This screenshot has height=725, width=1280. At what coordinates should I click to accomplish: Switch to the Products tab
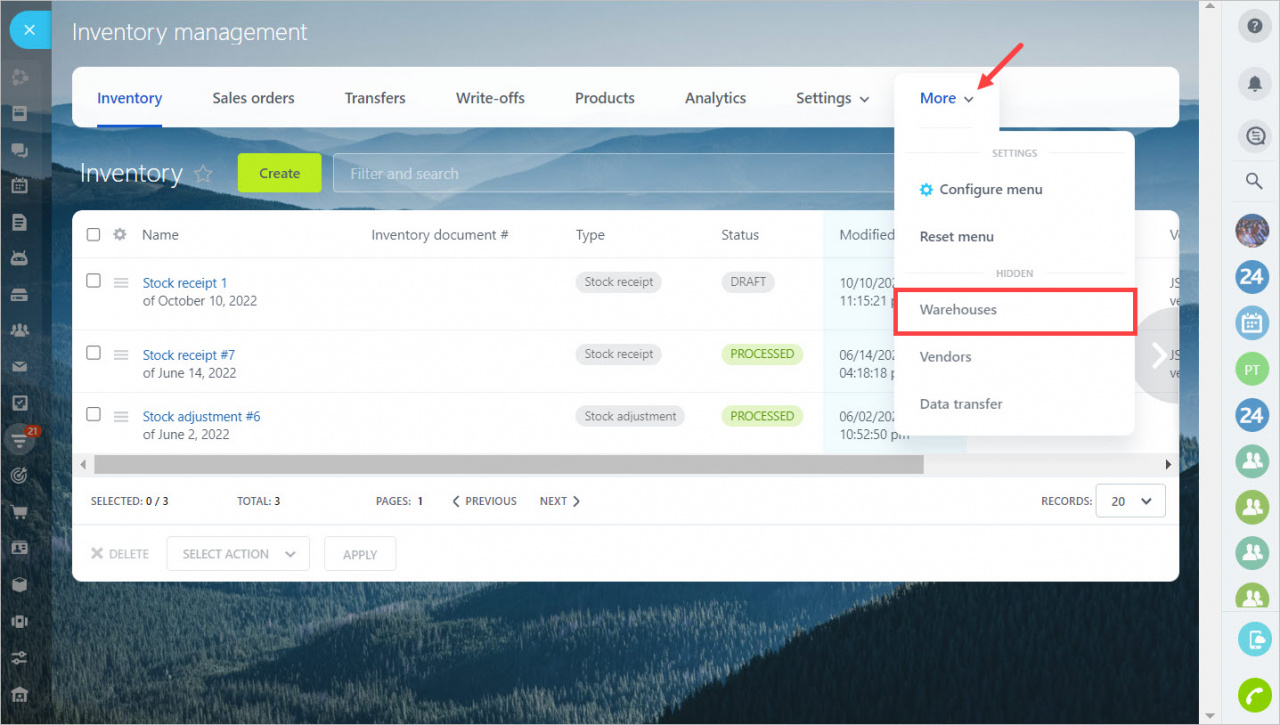605,98
